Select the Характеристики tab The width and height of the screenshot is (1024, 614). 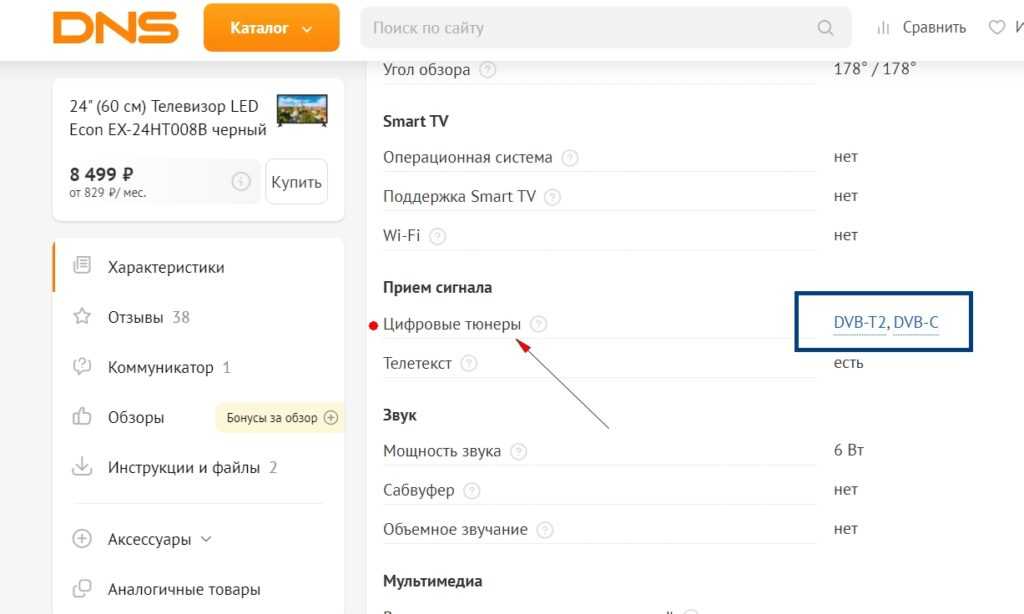click(x=166, y=267)
